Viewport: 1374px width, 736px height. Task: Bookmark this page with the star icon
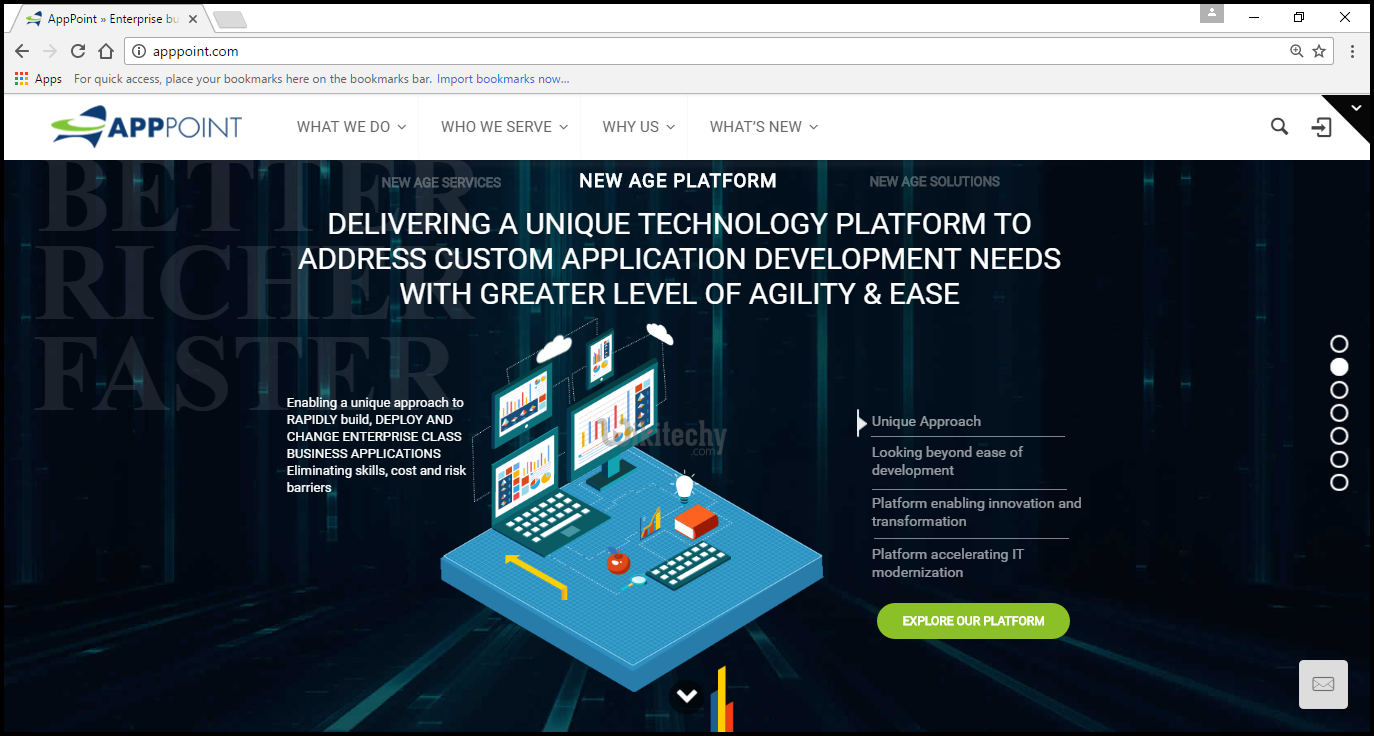[1319, 51]
